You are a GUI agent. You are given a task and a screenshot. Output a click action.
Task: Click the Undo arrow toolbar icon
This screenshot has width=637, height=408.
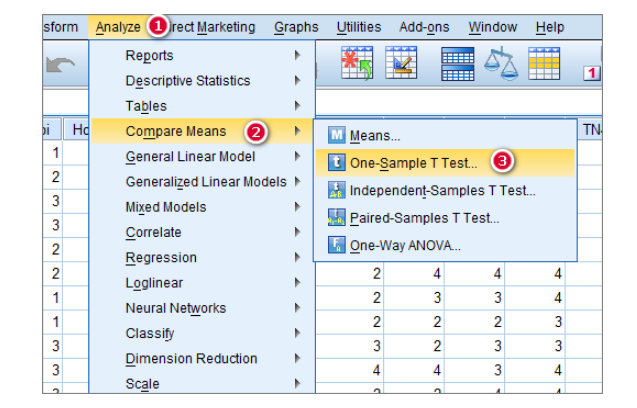tap(61, 65)
